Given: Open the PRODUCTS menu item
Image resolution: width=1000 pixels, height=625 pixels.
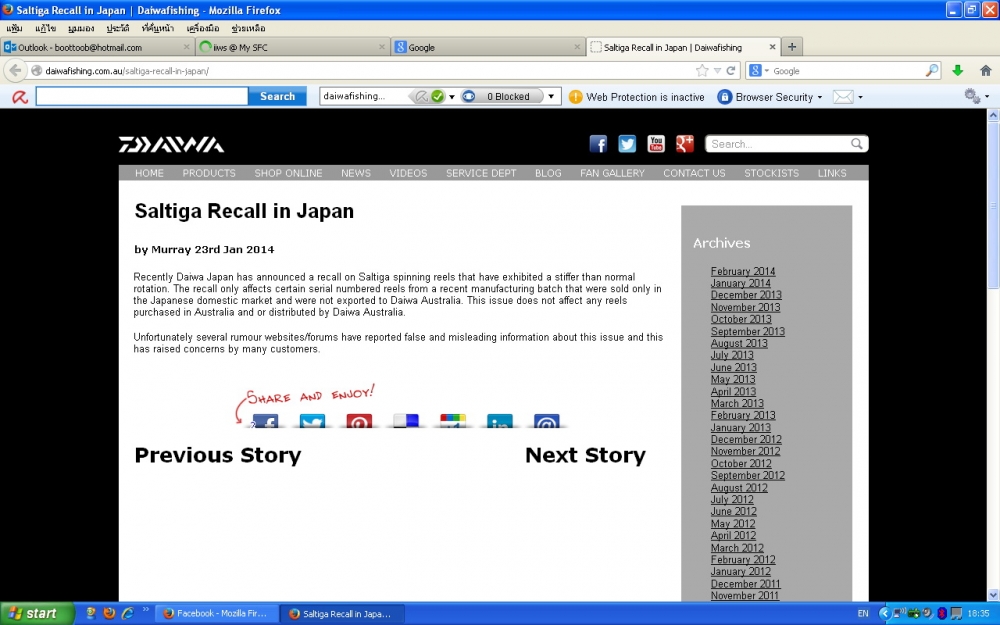Looking at the screenshot, I should tap(209, 173).
